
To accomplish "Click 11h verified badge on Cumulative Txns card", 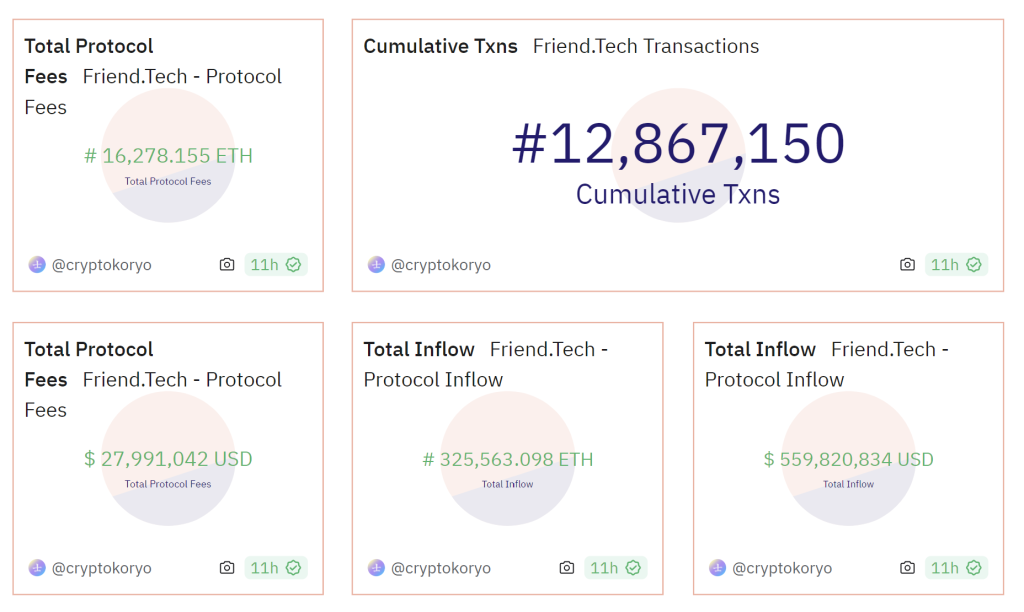I will click(x=956, y=265).
